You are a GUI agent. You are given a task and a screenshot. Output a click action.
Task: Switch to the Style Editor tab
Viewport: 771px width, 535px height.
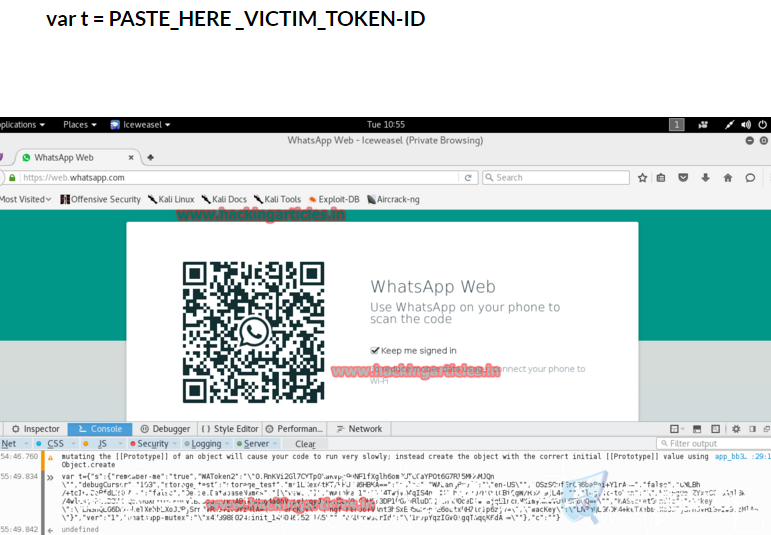(x=230, y=429)
